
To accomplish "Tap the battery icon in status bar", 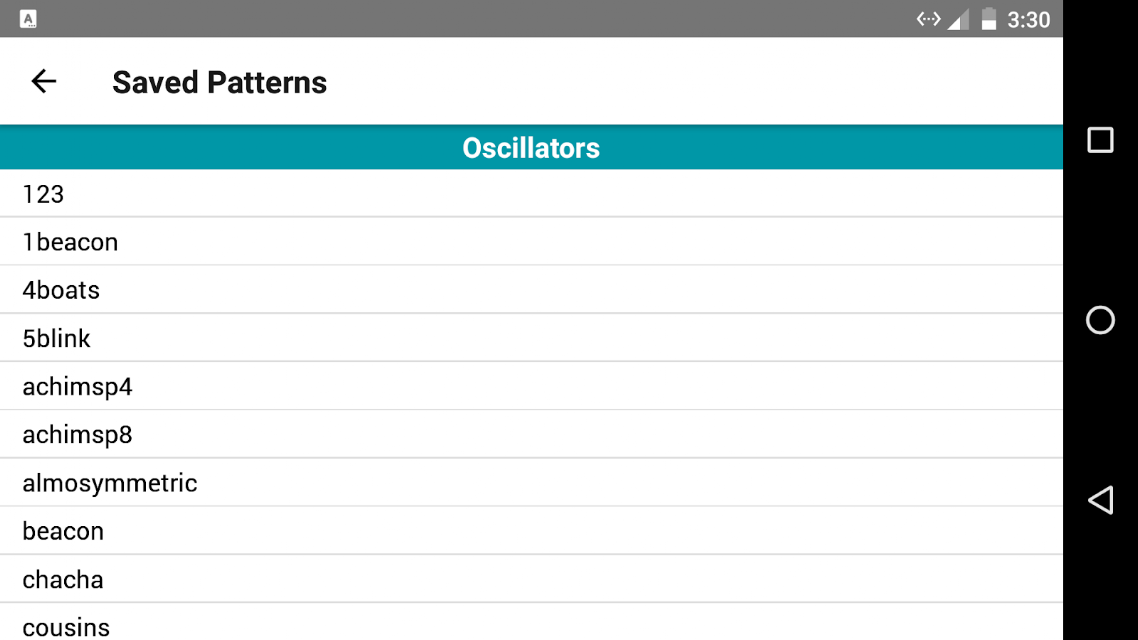I will (988, 19).
